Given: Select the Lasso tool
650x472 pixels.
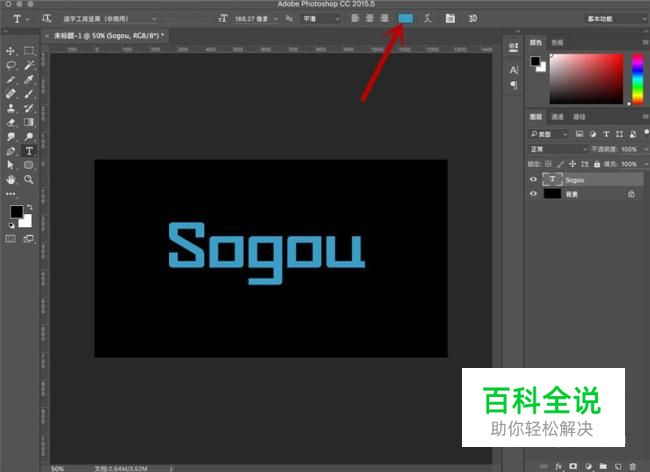Looking at the screenshot, I should pos(10,65).
